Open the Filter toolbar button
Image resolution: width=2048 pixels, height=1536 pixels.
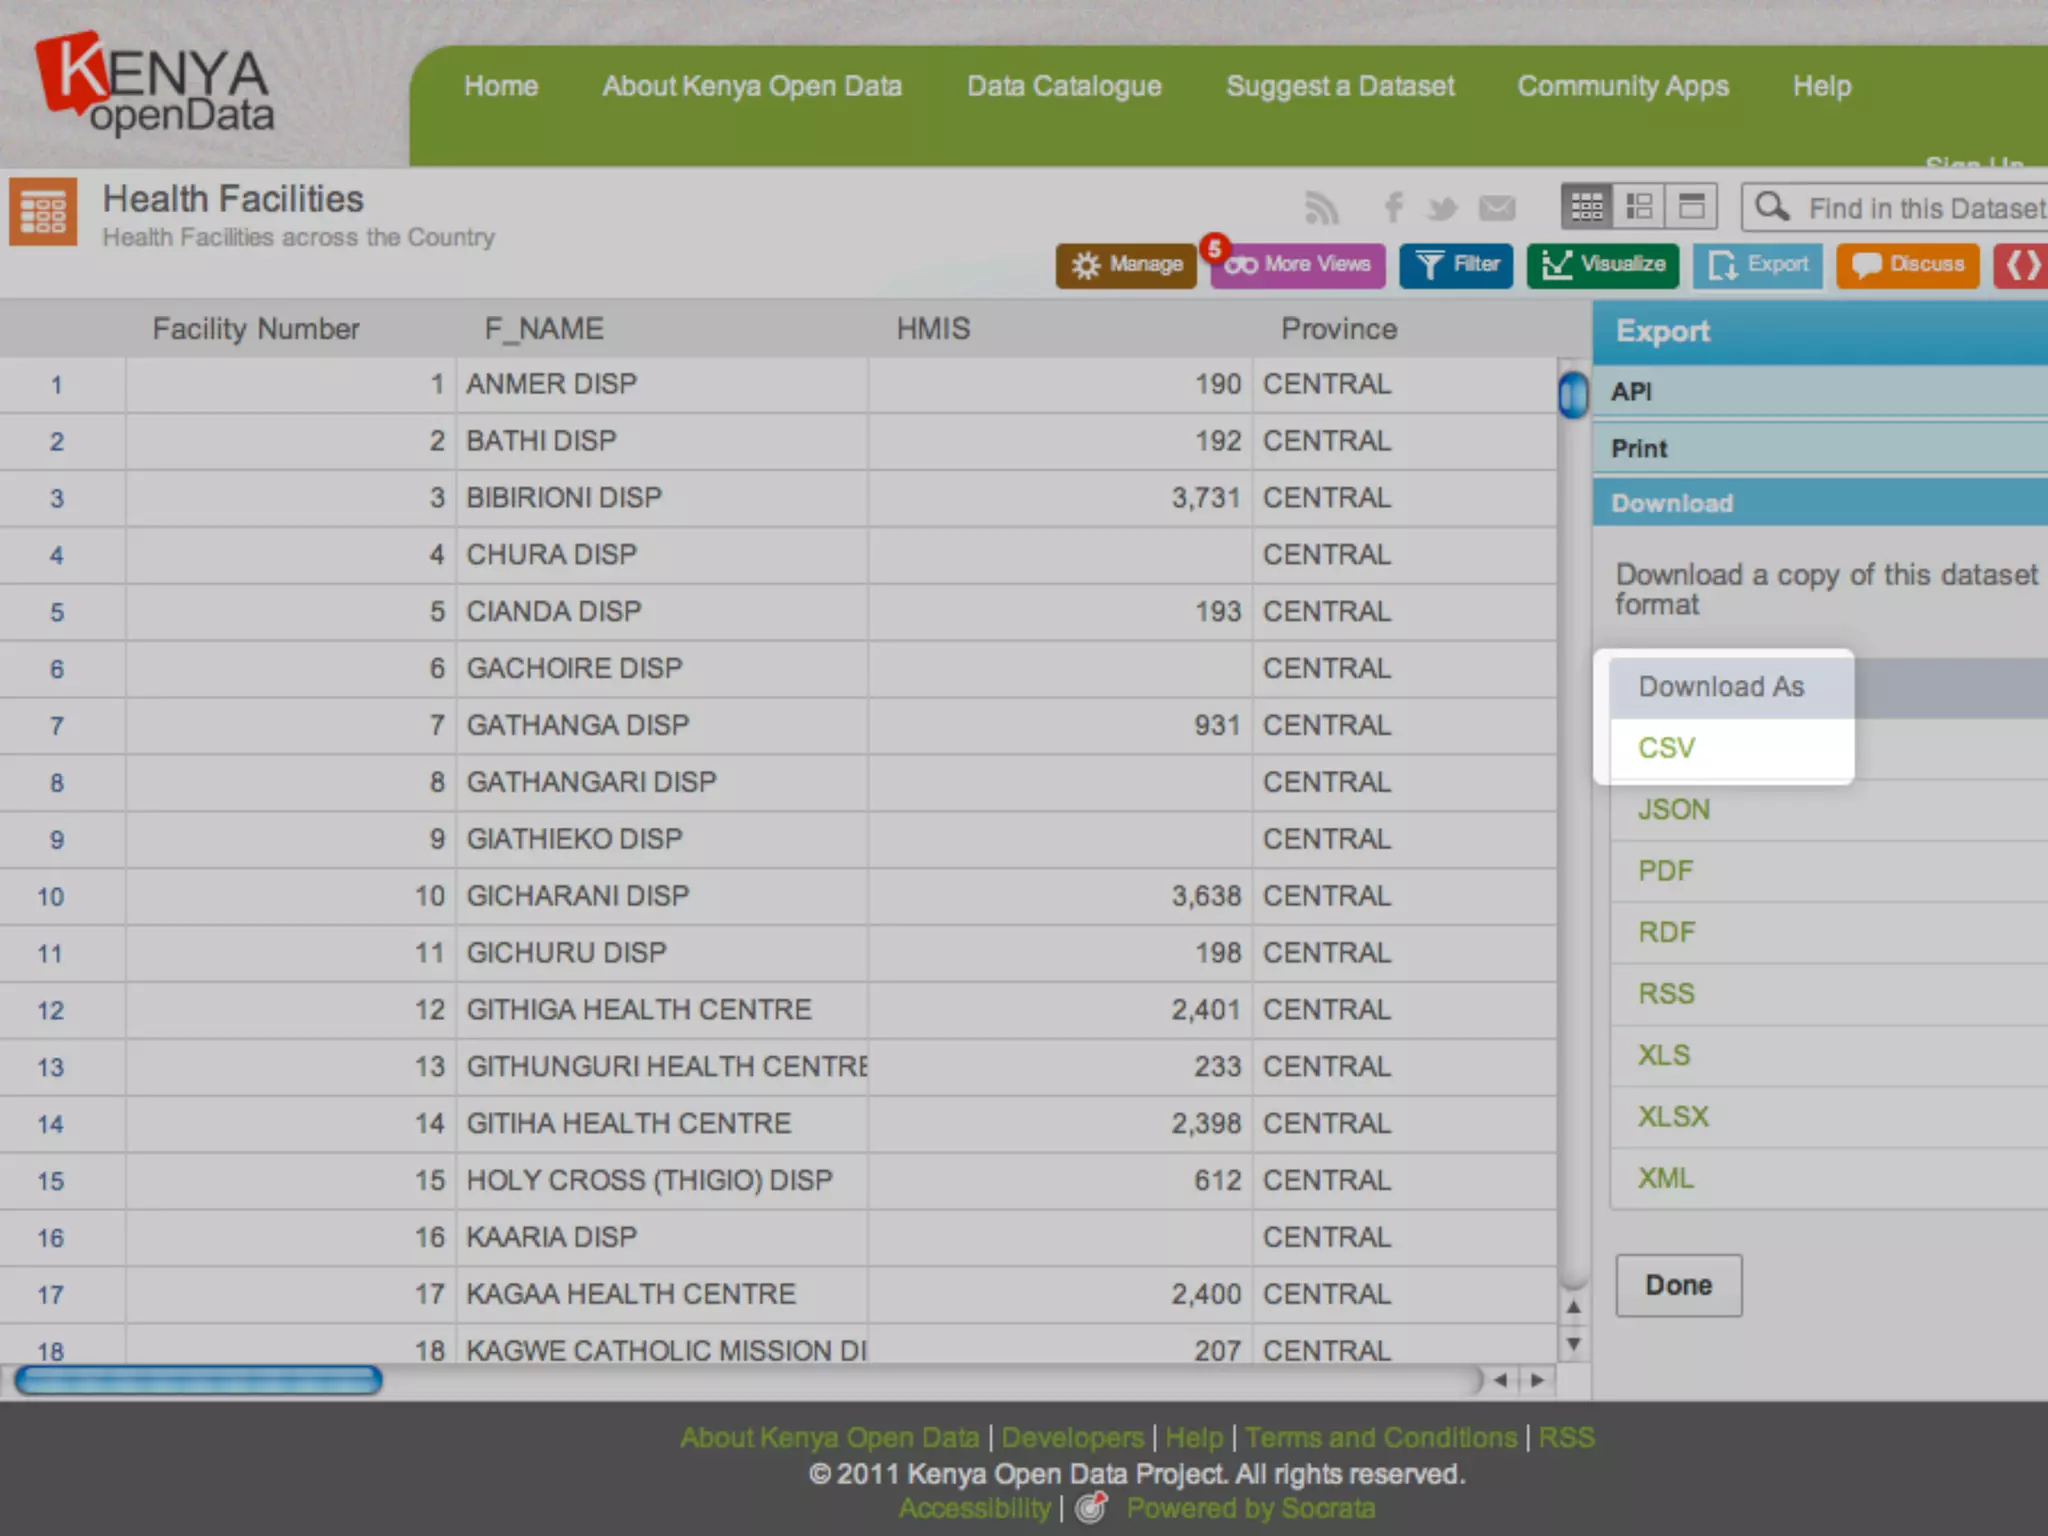pos(1456,265)
